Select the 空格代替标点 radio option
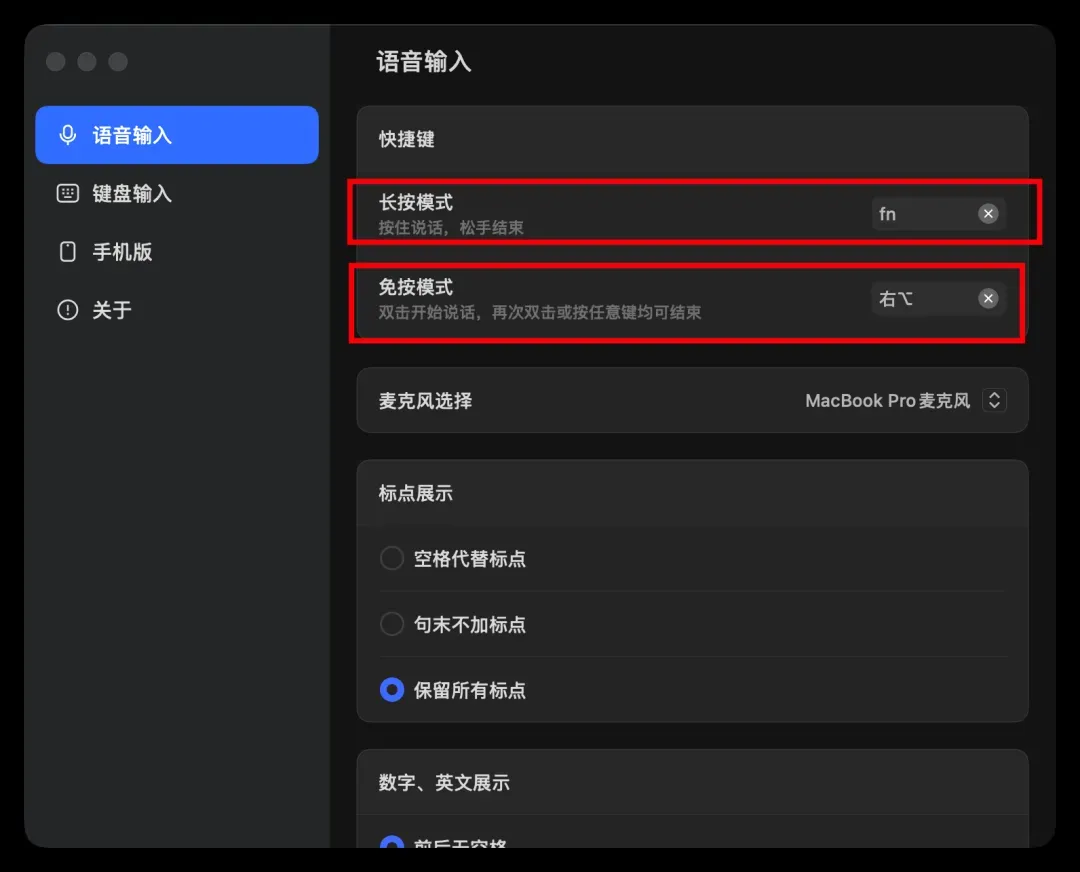 point(392,558)
